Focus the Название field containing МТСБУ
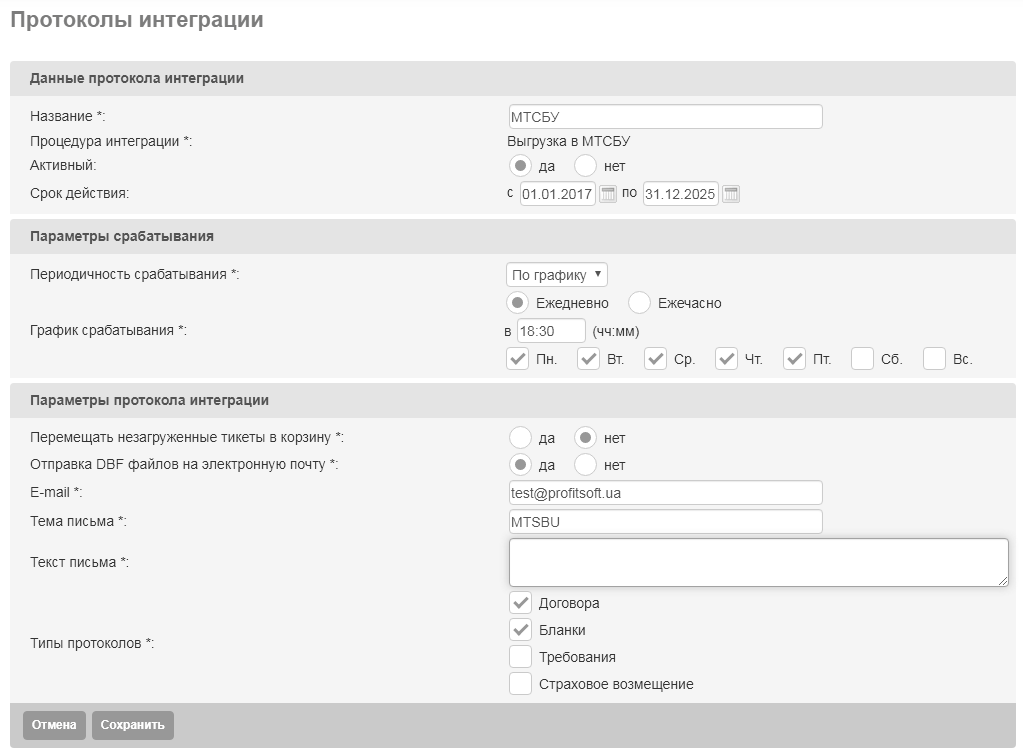The height and width of the screenshot is (755, 1023). (665, 117)
